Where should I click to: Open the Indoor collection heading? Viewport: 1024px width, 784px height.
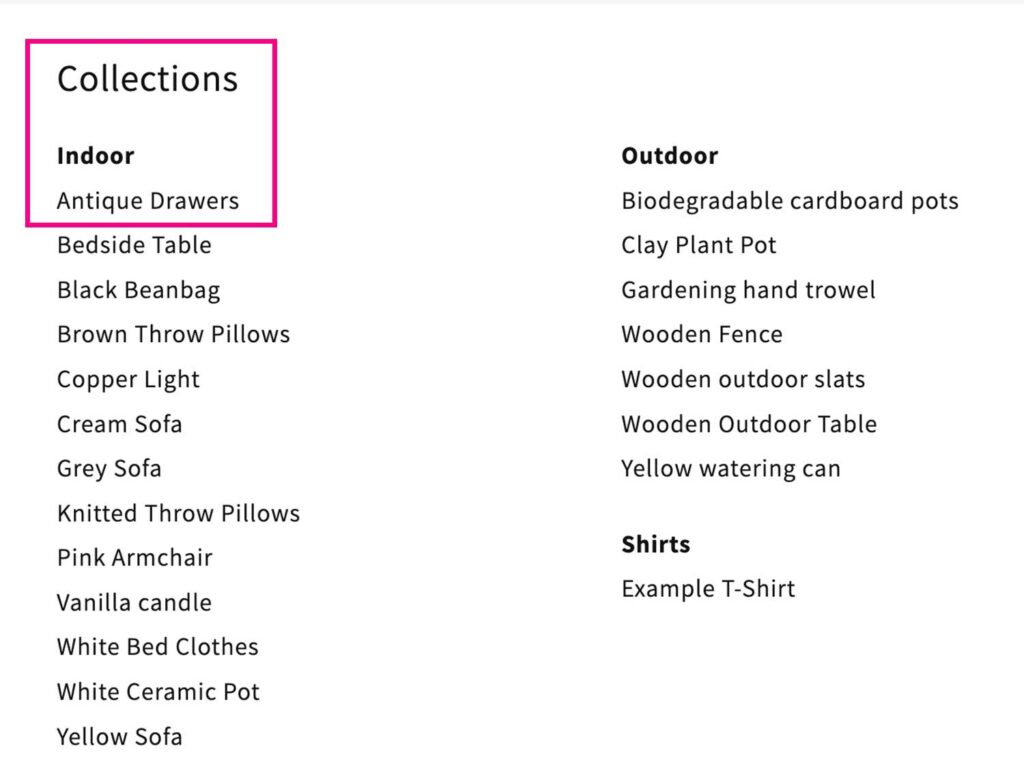coord(95,156)
